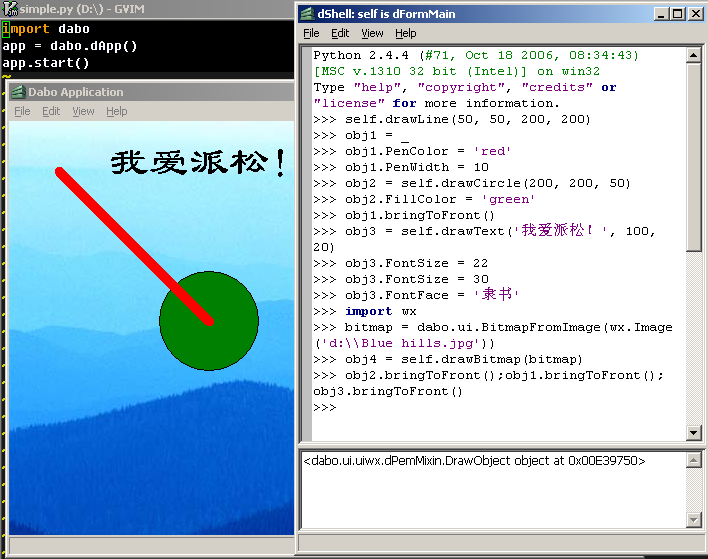Open File menu in Dabo Application
708x559 pixels.
pos(22,111)
